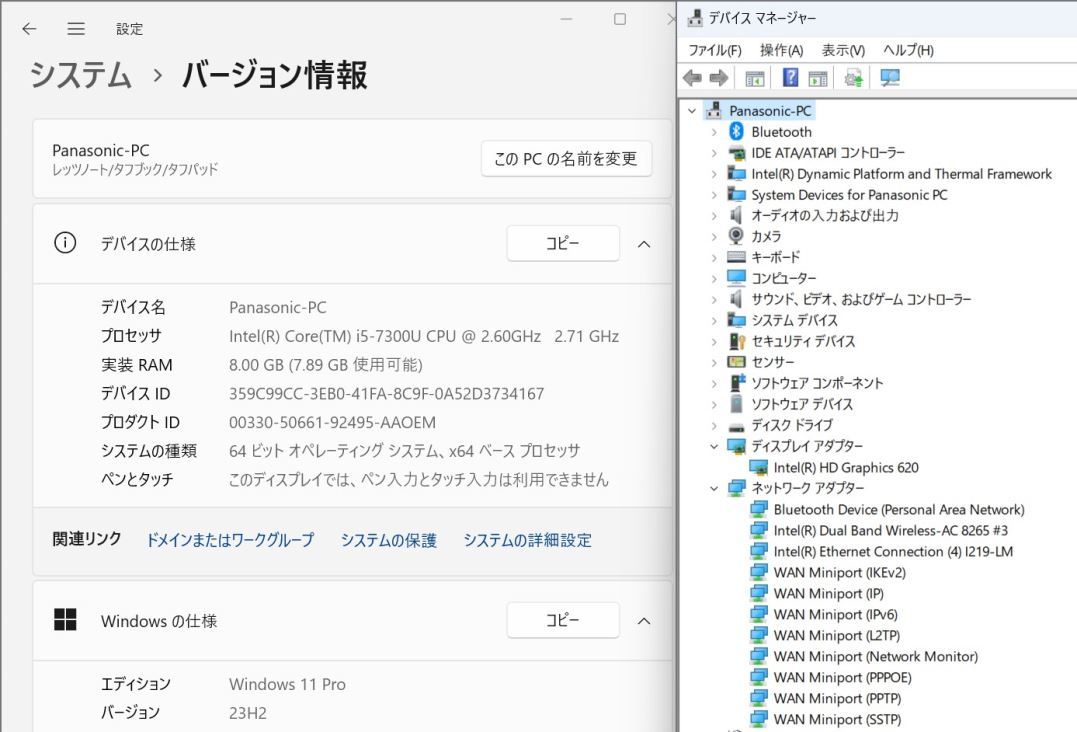The image size is (1077, 732).
Task: Click the コンピューター monitor icon
Action: pyautogui.click(x=736, y=278)
